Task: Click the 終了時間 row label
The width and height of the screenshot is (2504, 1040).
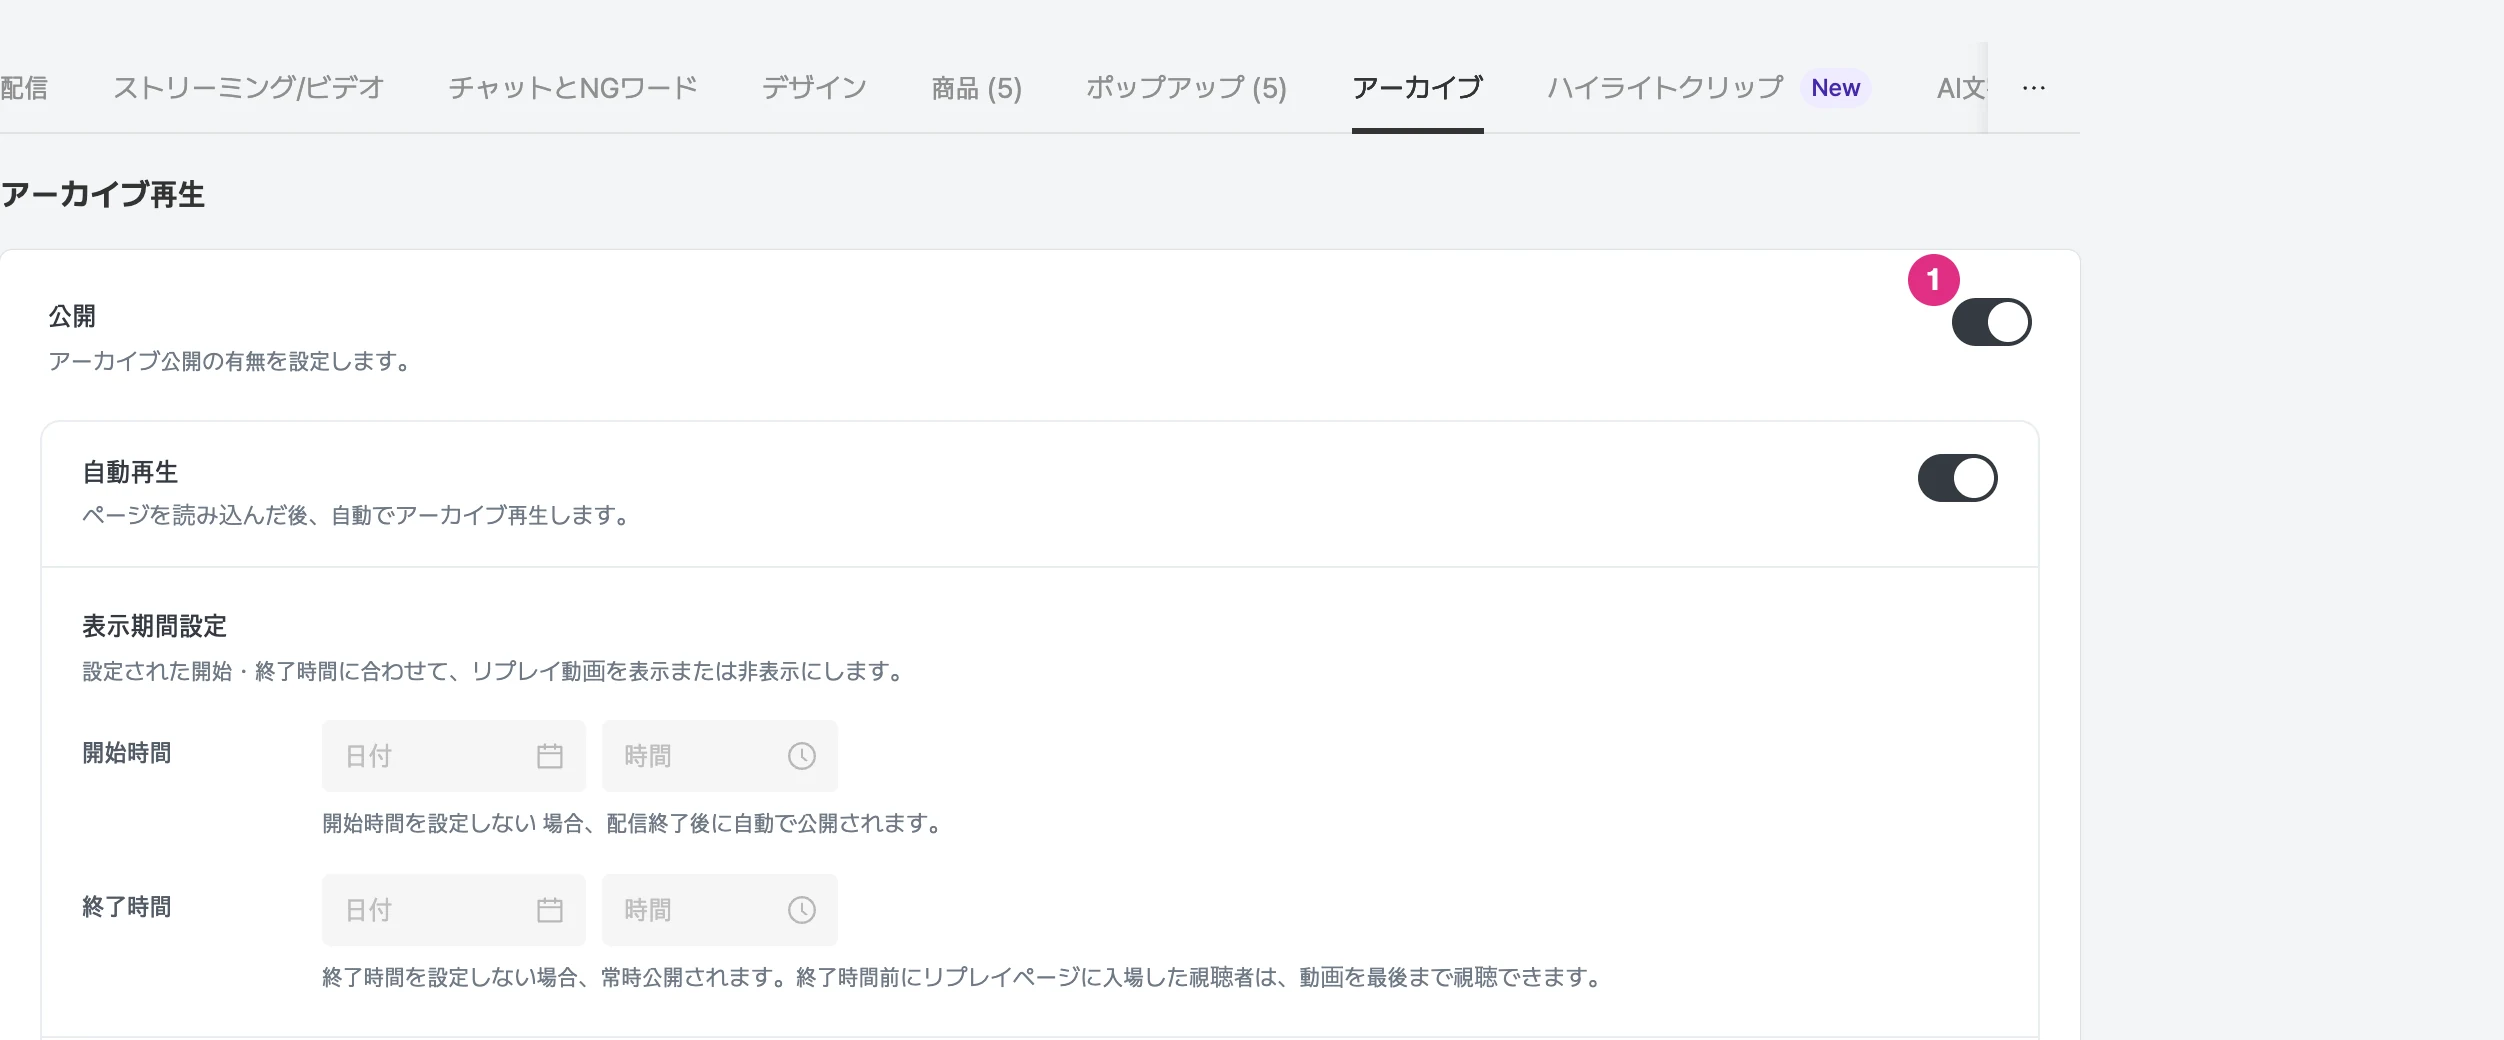Action: (127, 907)
